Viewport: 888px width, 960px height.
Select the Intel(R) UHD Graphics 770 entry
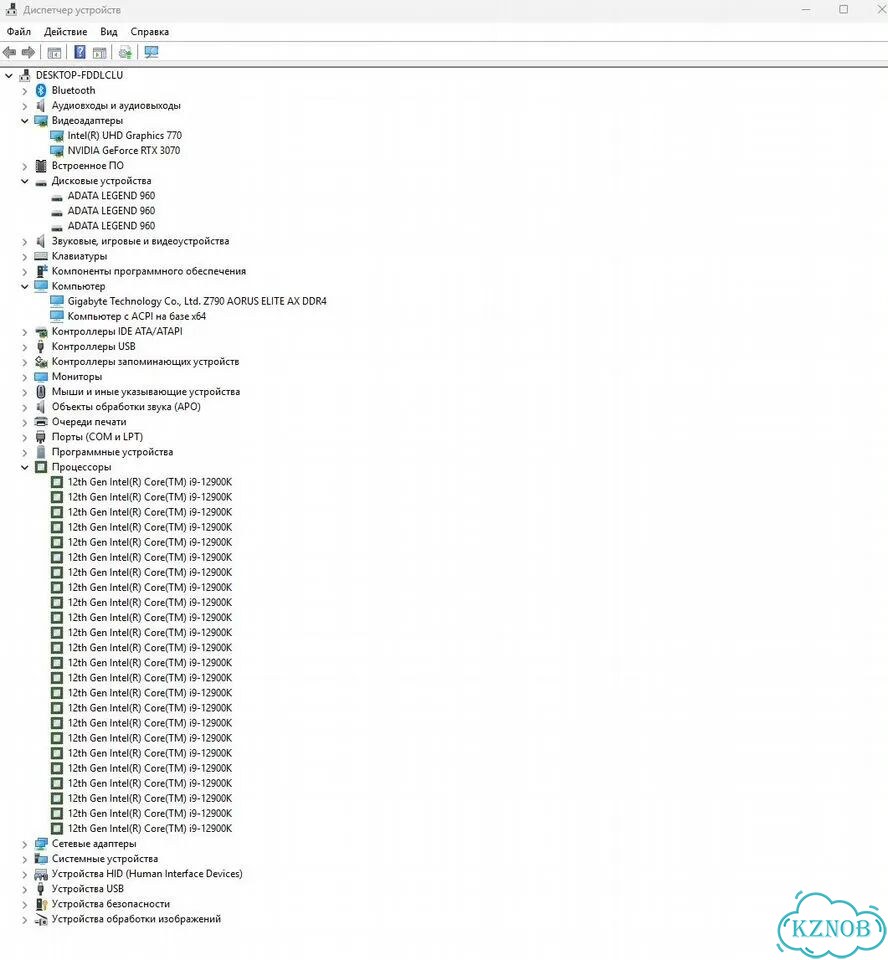point(124,136)
